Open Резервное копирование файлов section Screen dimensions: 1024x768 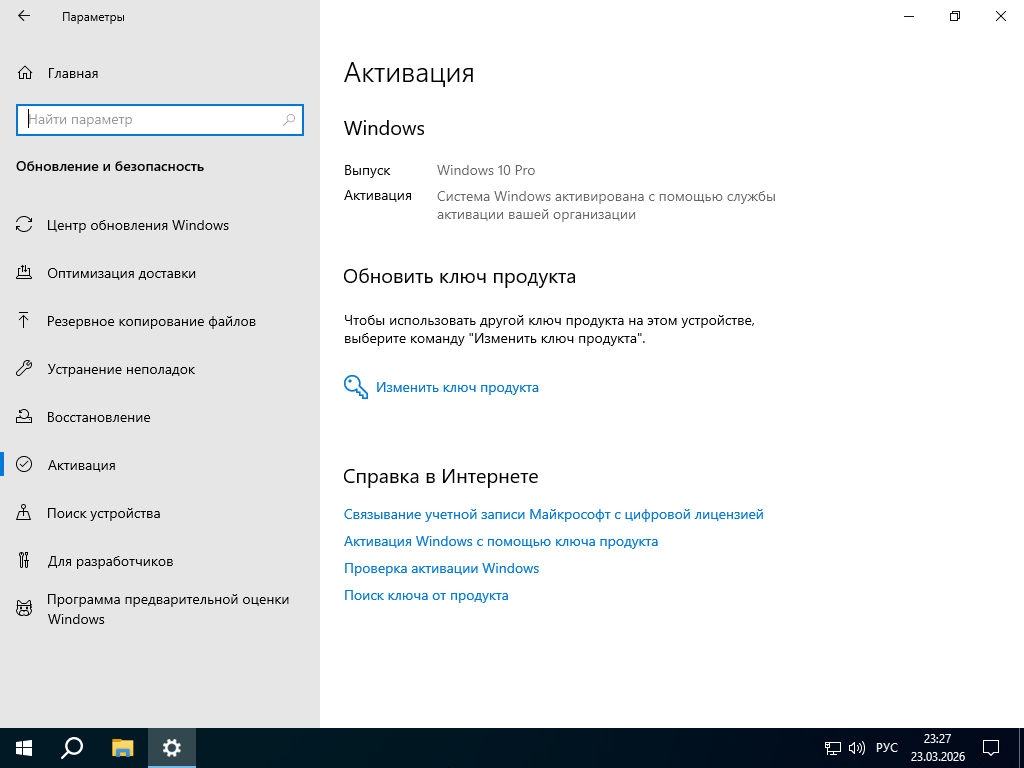coord(151,321)
